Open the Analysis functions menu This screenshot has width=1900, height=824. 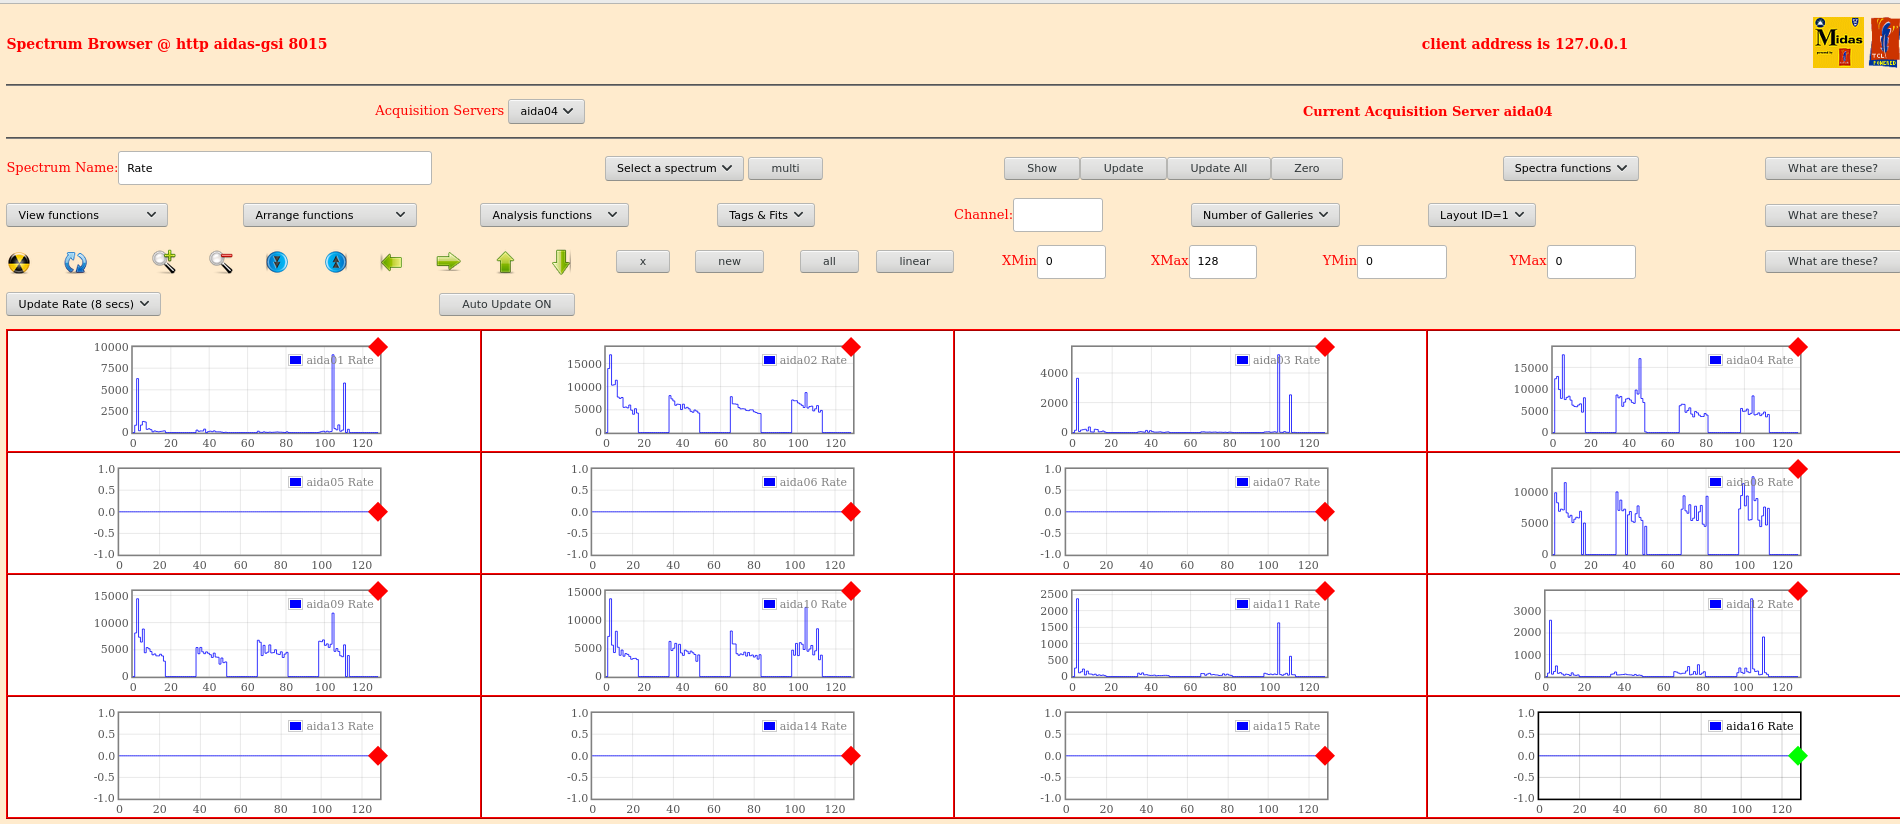[x=553, y=215]
